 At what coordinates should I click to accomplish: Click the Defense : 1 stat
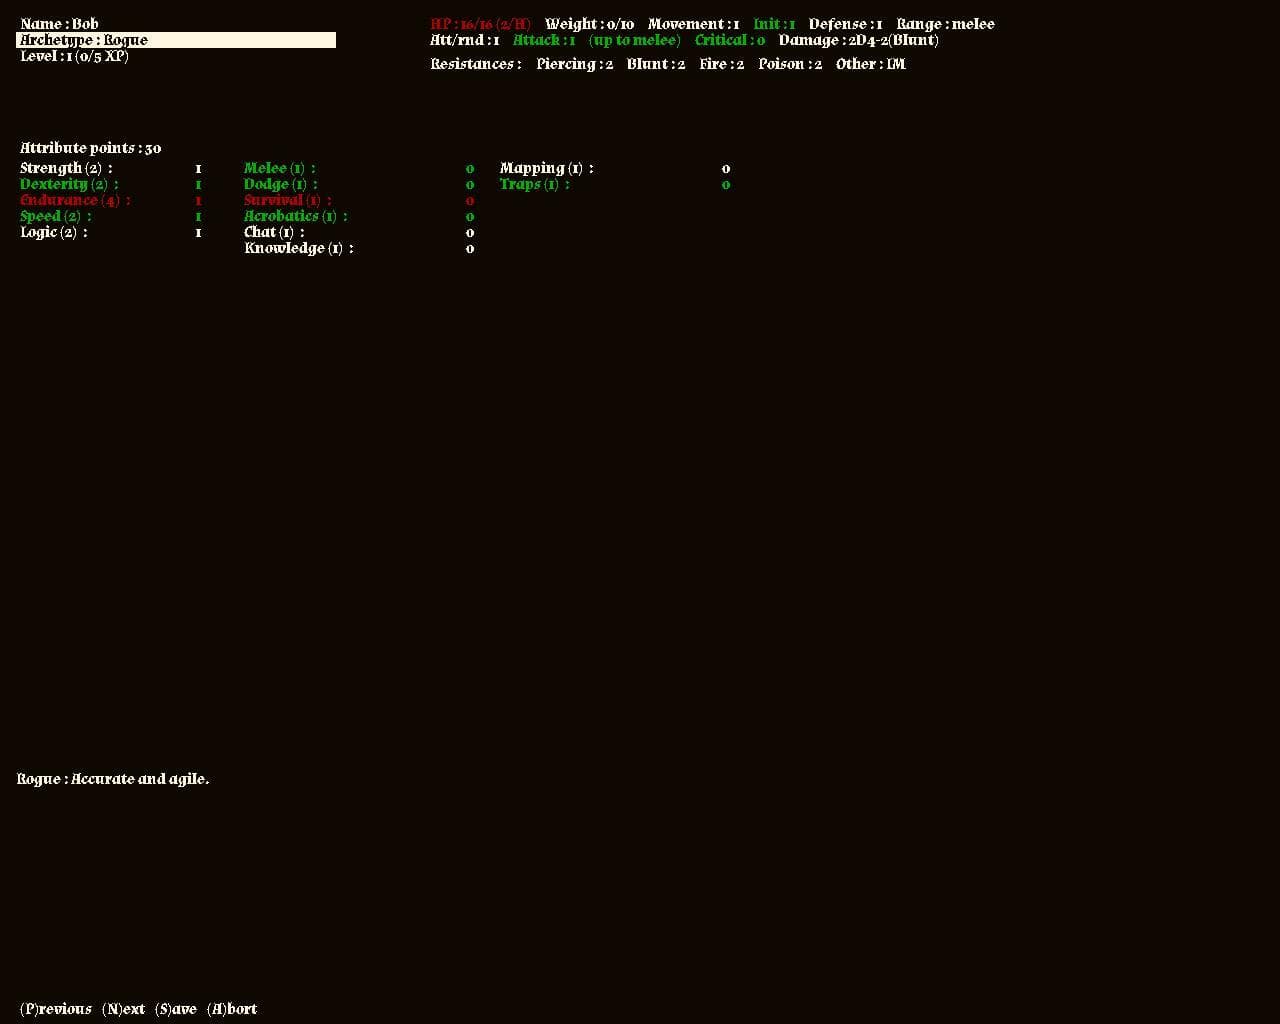point(845,24)
